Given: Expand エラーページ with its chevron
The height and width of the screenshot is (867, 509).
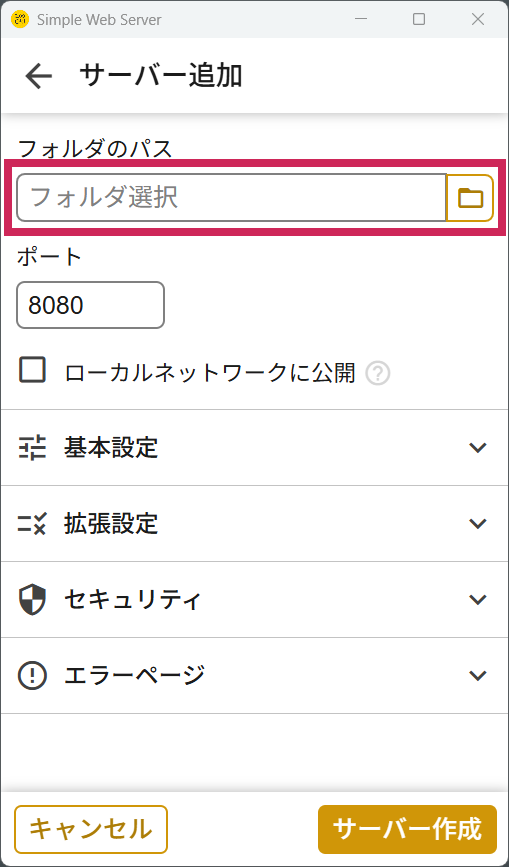Looking at the screenshot, I should (477, 675).
